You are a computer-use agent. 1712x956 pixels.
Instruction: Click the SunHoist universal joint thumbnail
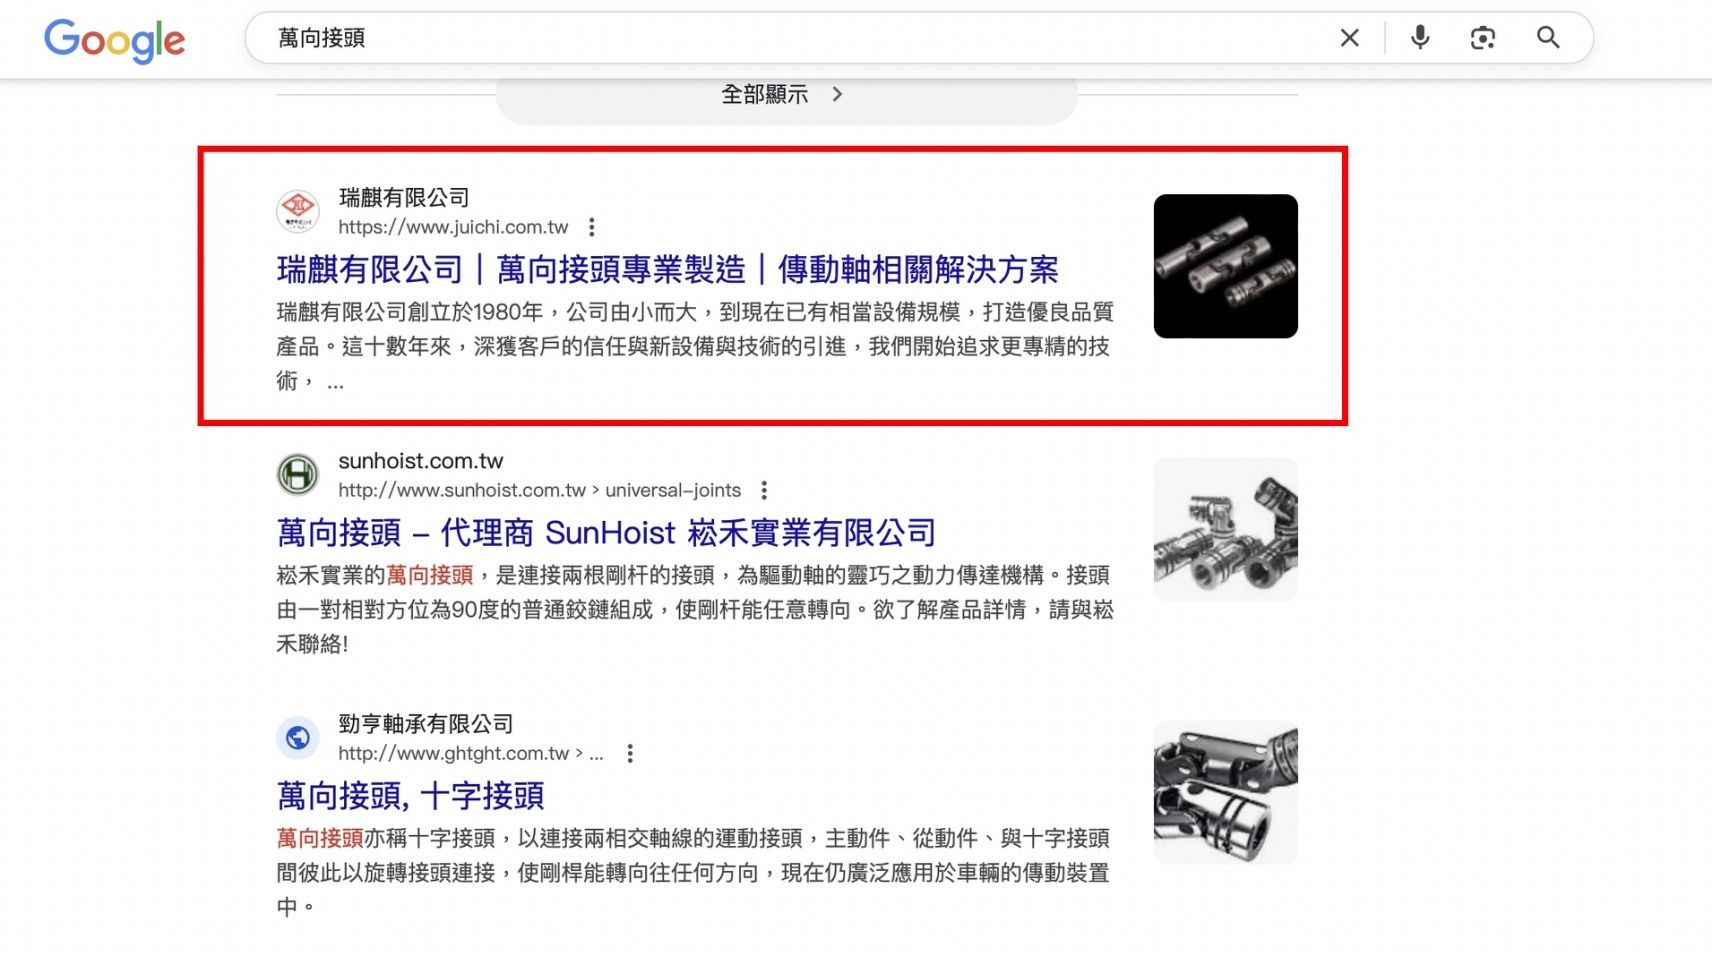(x=1225, y=529)
